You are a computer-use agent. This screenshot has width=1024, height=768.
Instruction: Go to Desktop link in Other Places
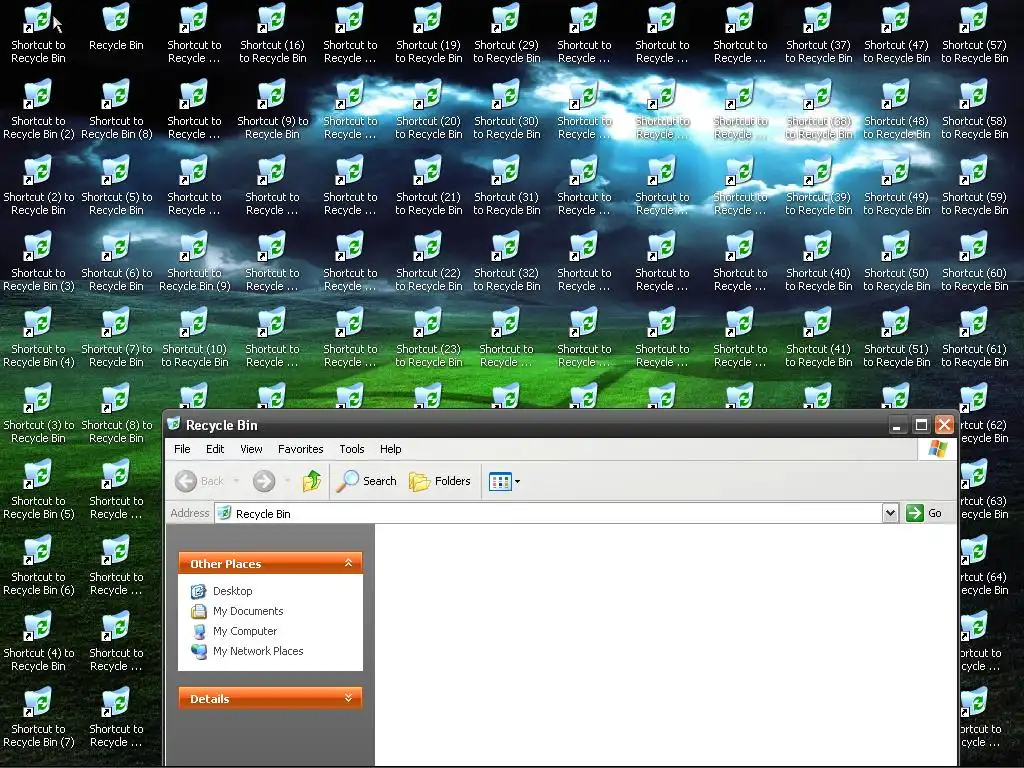pyautogui.click(x=221, y=591)
